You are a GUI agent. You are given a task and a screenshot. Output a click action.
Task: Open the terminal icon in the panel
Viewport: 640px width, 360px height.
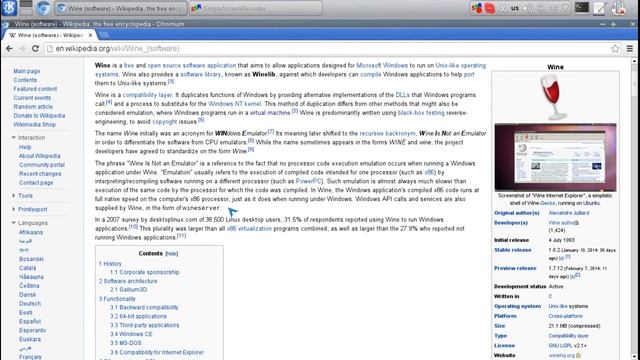[582, 8]
